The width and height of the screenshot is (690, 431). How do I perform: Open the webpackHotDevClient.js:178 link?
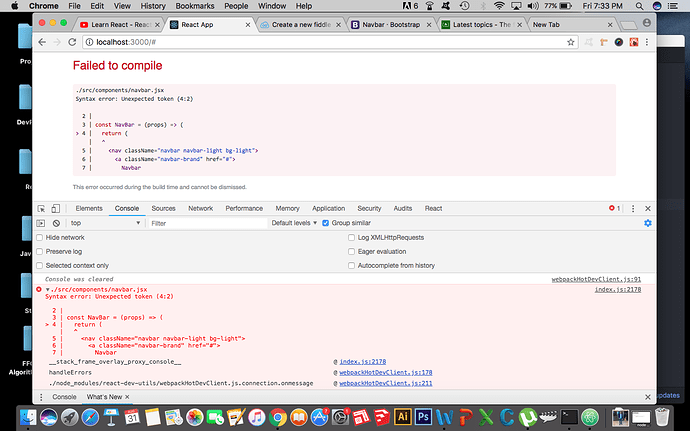[x=385, y=372]
